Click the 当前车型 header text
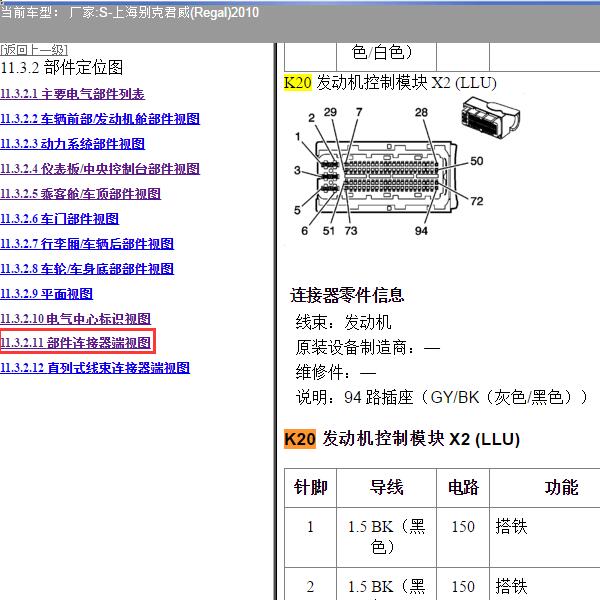600x600 pixels. (129, 13)
